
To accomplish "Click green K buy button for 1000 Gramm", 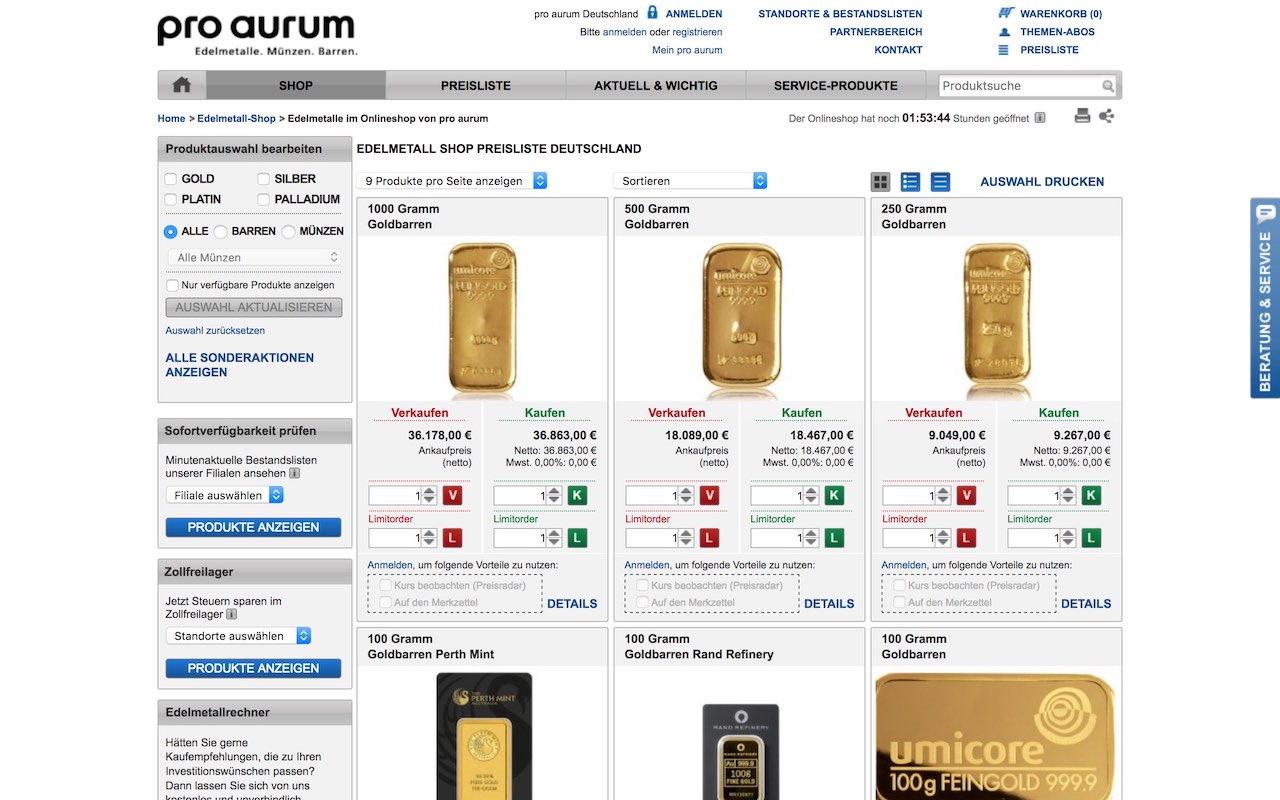I will click(x=578, y=495).
